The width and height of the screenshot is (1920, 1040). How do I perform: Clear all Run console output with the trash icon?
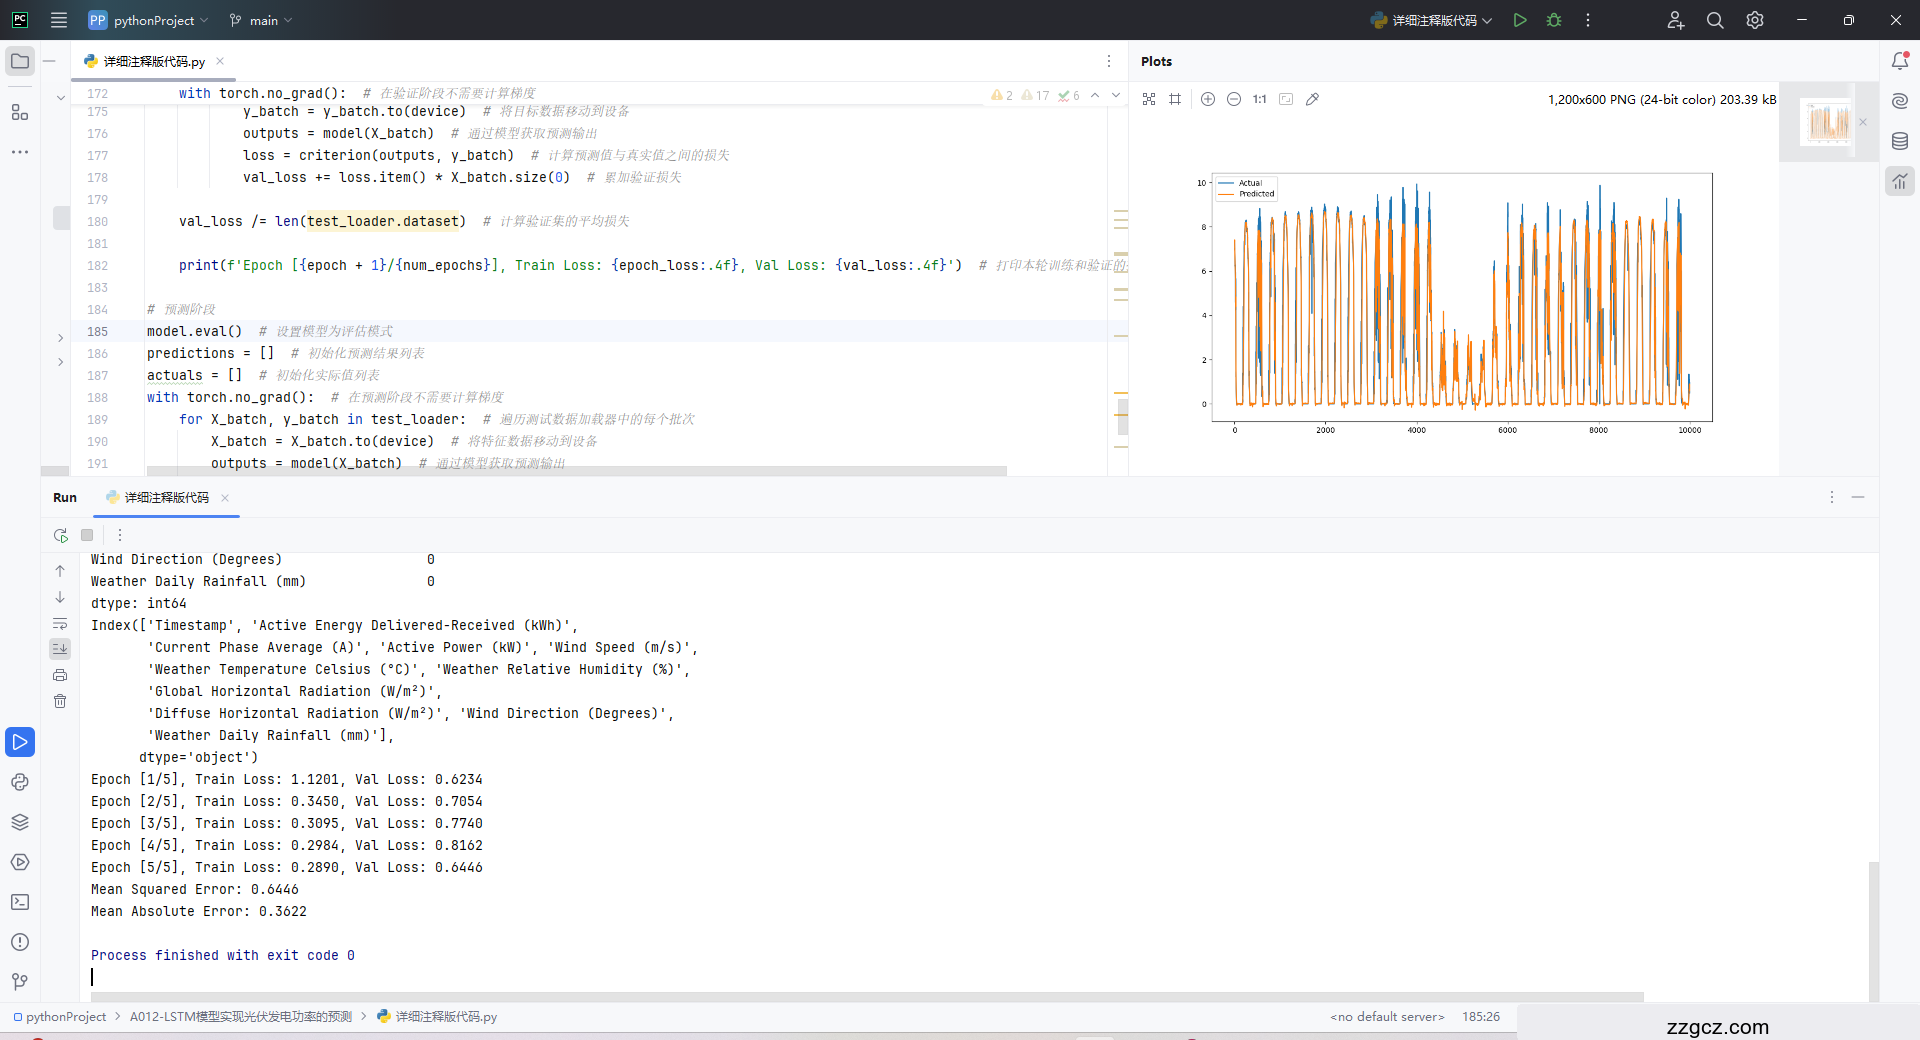click(x=60, y=701)
